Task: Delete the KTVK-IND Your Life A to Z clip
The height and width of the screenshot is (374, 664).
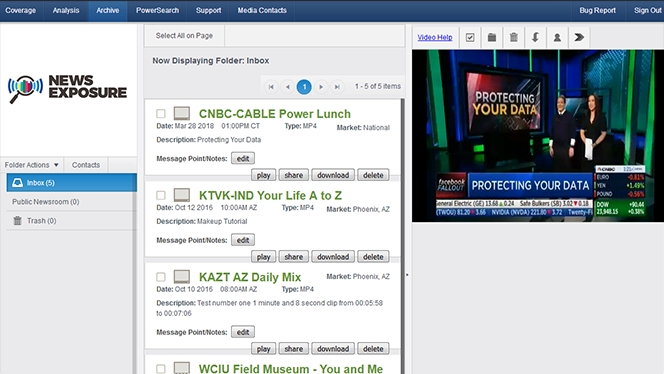Action: 373,257
